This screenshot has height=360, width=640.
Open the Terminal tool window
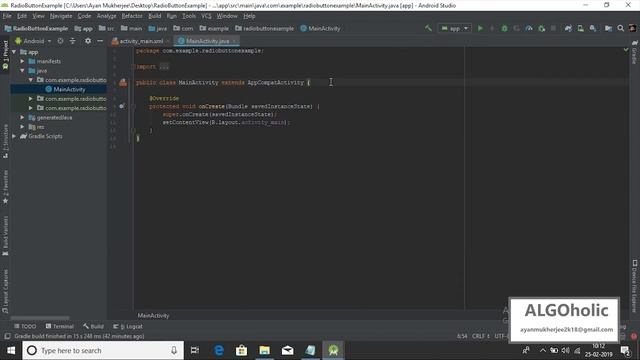coord(60,326)
